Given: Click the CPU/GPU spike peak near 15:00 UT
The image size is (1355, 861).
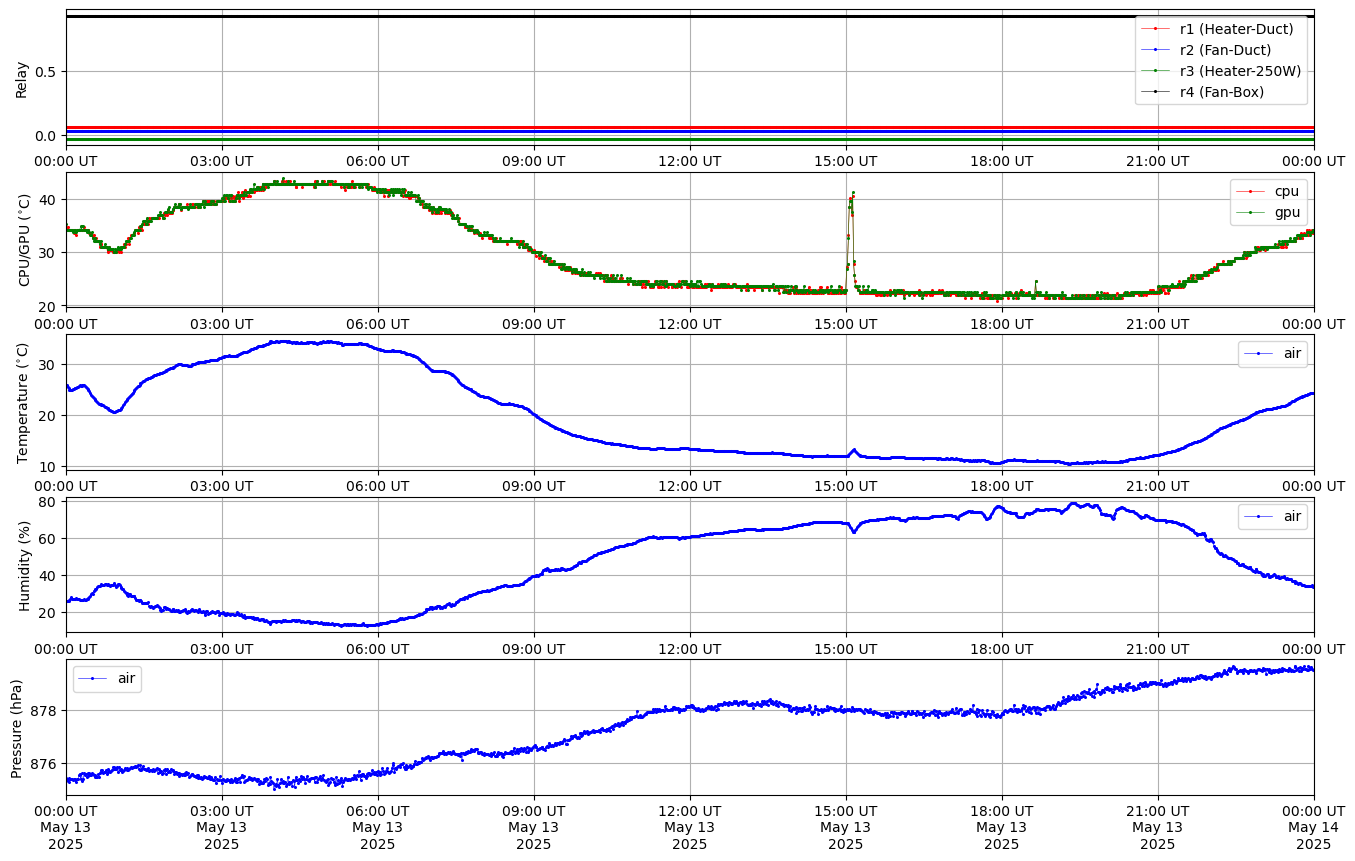Looking at the screenshot, I should (853, 192).
